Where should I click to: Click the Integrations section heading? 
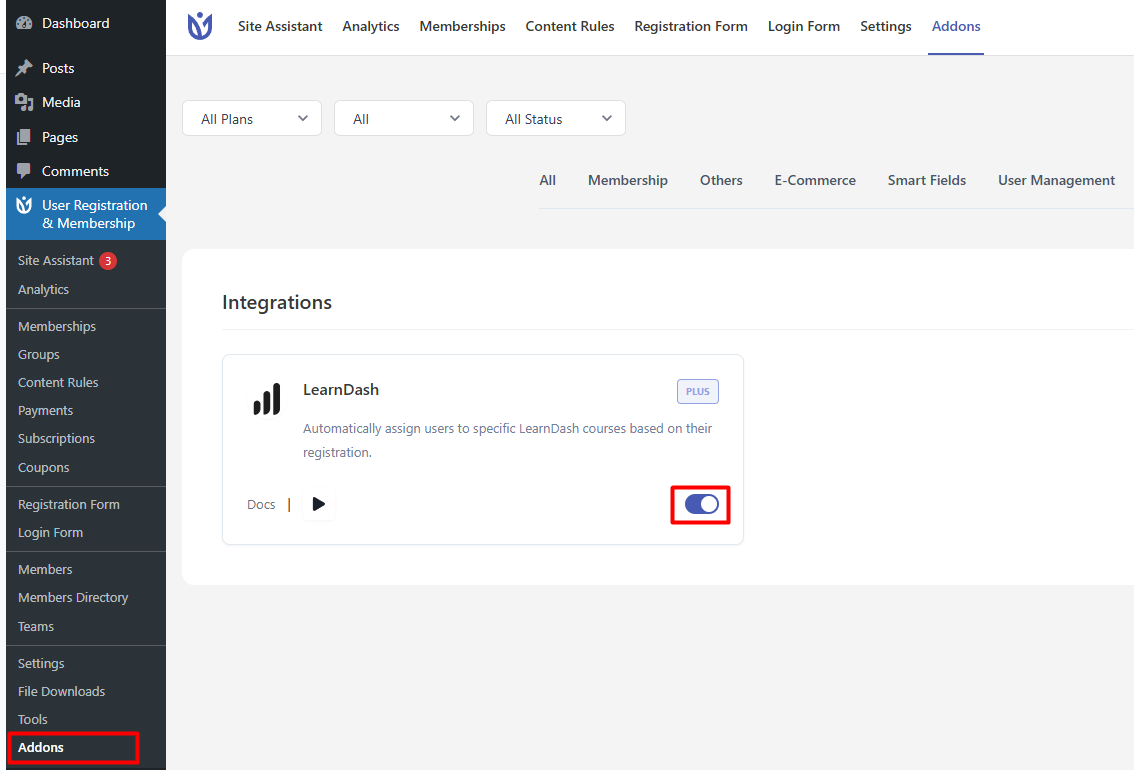point(277,302)
